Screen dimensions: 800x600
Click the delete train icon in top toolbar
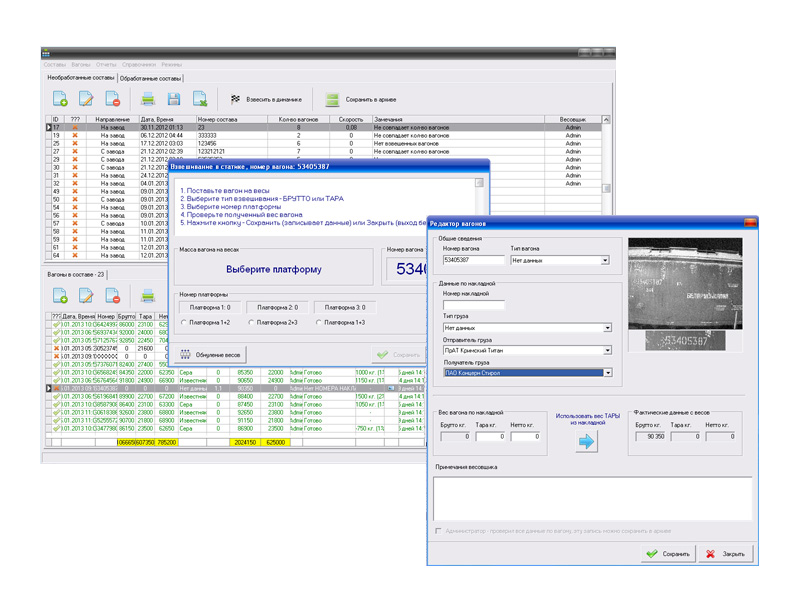pyautogui.click(x=113, y=98)
